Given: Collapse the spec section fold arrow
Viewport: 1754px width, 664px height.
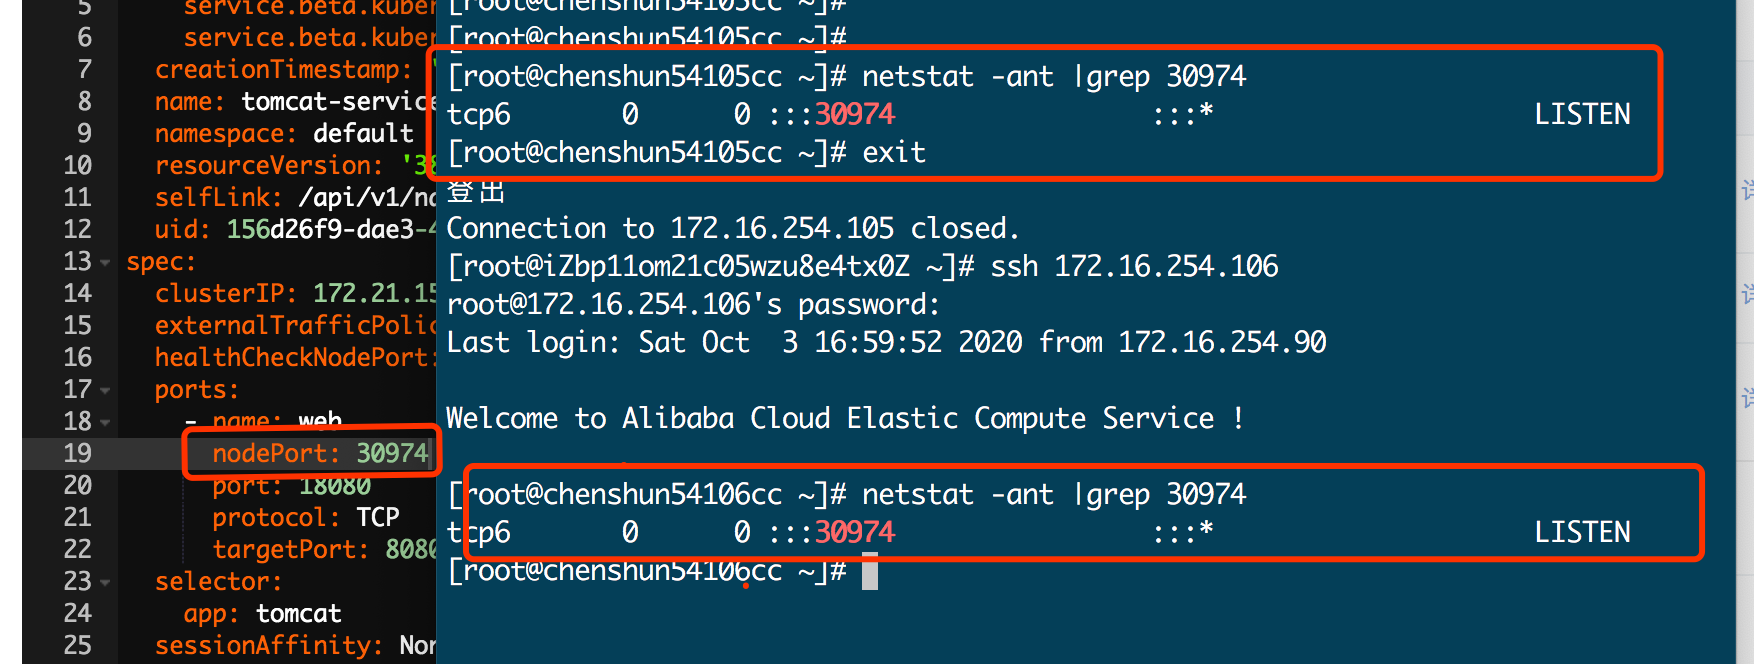Looking at the screenshot, I should (x=105, y=262).
